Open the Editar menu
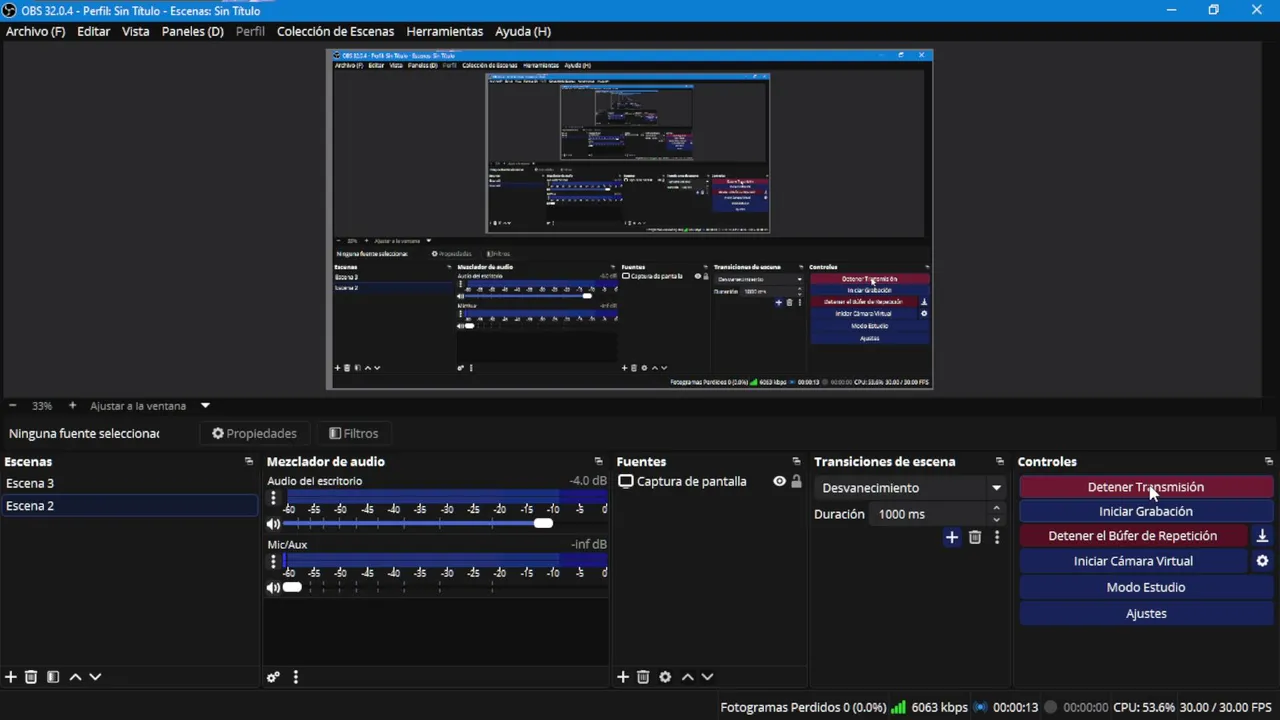1280x720 pixels. [x=93, y=31]
